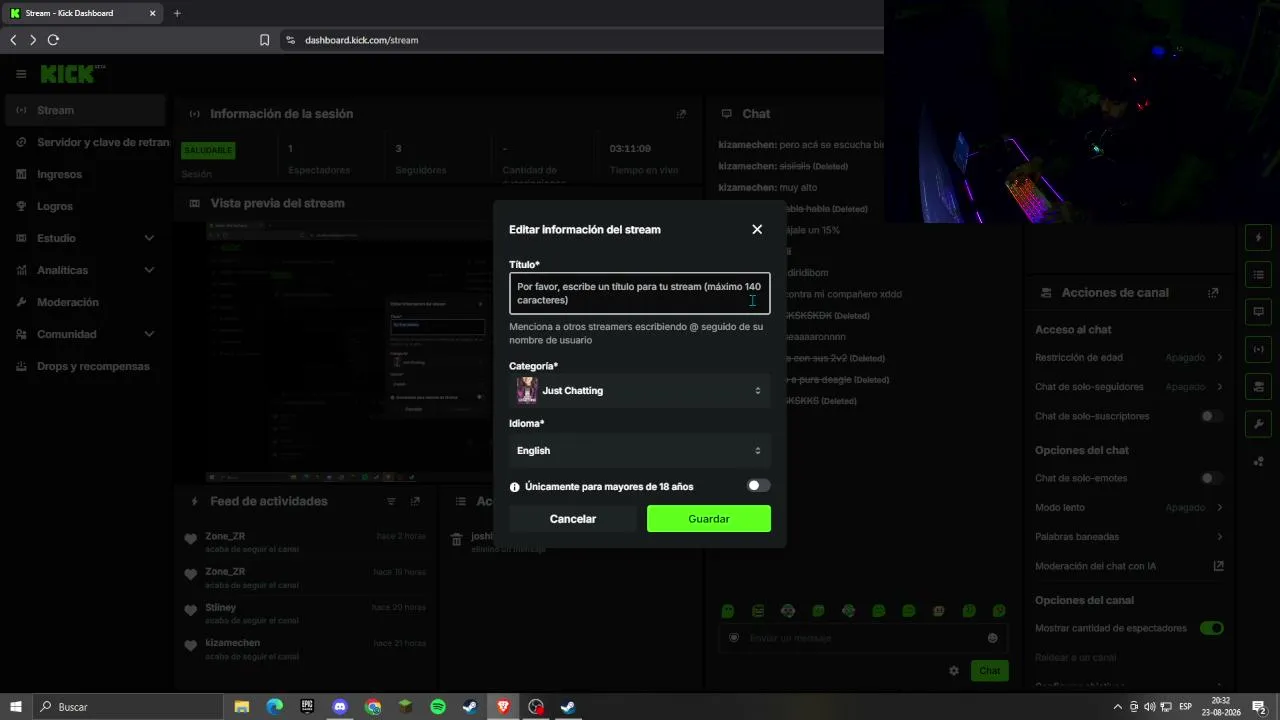Image resolution: width=1280 pixels, height=720 pixels.
Task: Click the kizamechen follower entry
Action: pyautogui.click(x=306, y=649)
